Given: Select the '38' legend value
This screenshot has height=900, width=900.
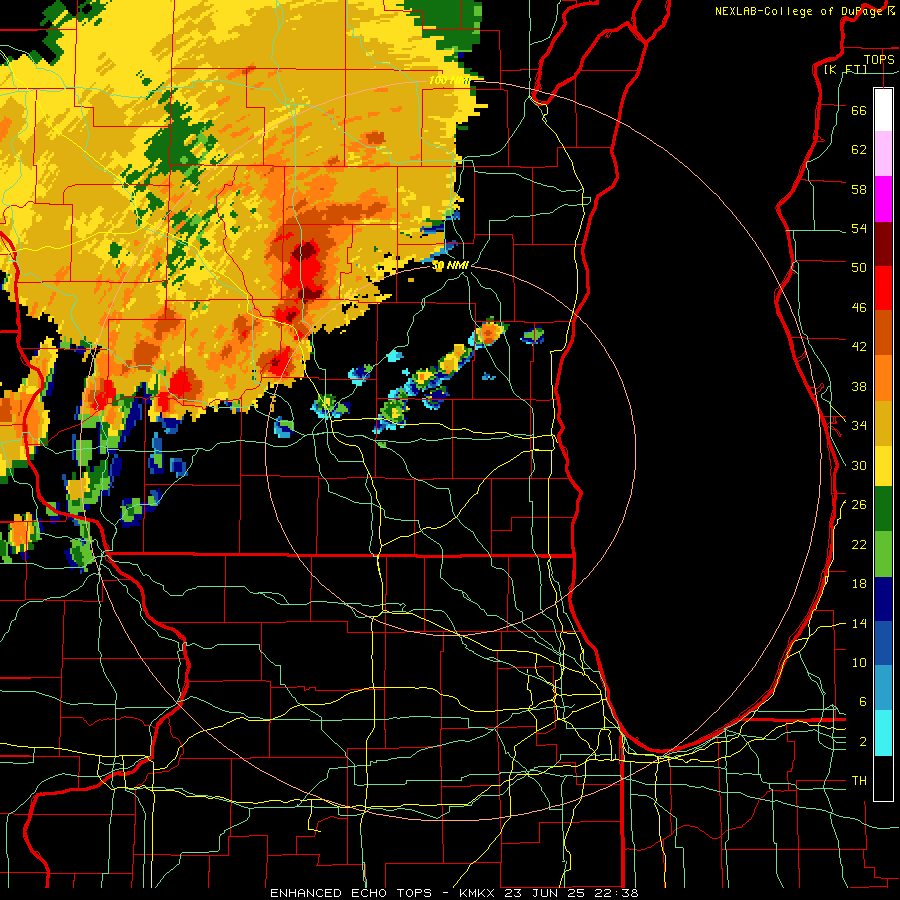Looking at the screenshot, I should pyautogui.click(x=859, y=386).
